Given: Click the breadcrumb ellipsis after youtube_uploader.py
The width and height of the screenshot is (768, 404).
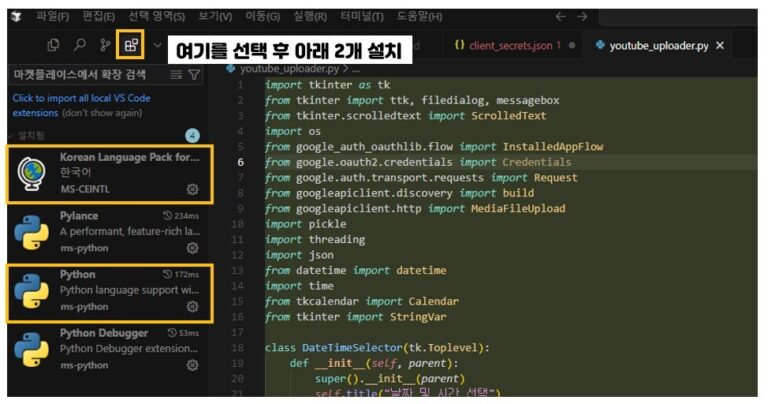Looking at the screenshot, I should click(x=356, y=69).
